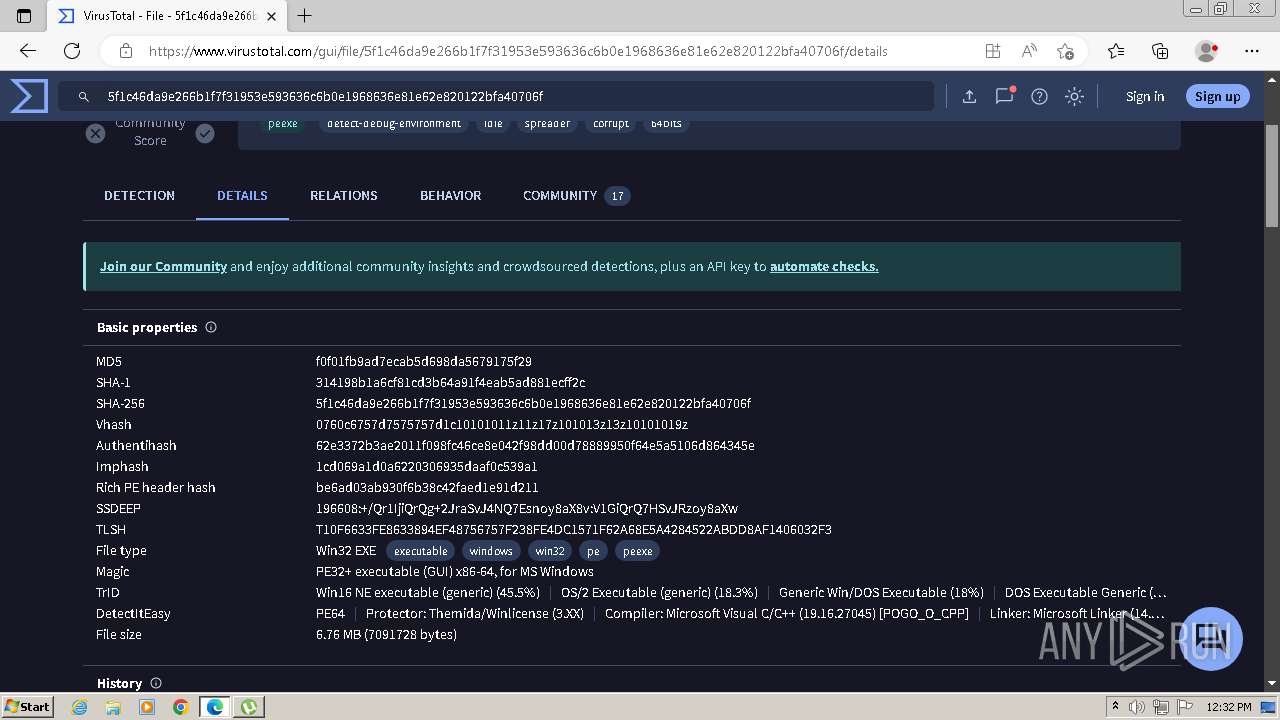
Task: Click the Sign in link
Action: [x=1145, y=96]
